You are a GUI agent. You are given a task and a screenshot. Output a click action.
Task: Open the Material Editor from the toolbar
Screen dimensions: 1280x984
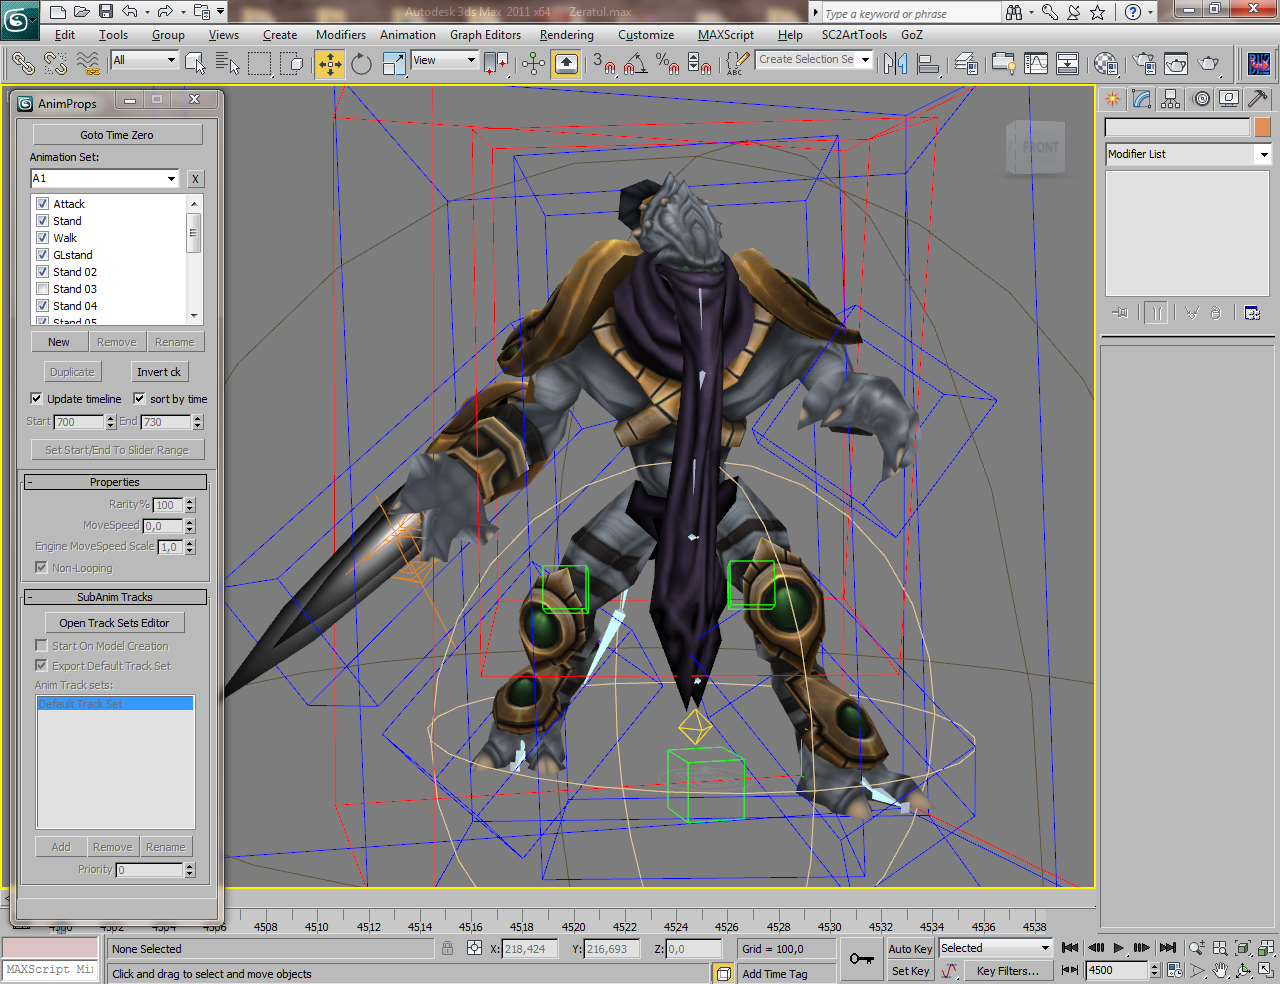1106,65
